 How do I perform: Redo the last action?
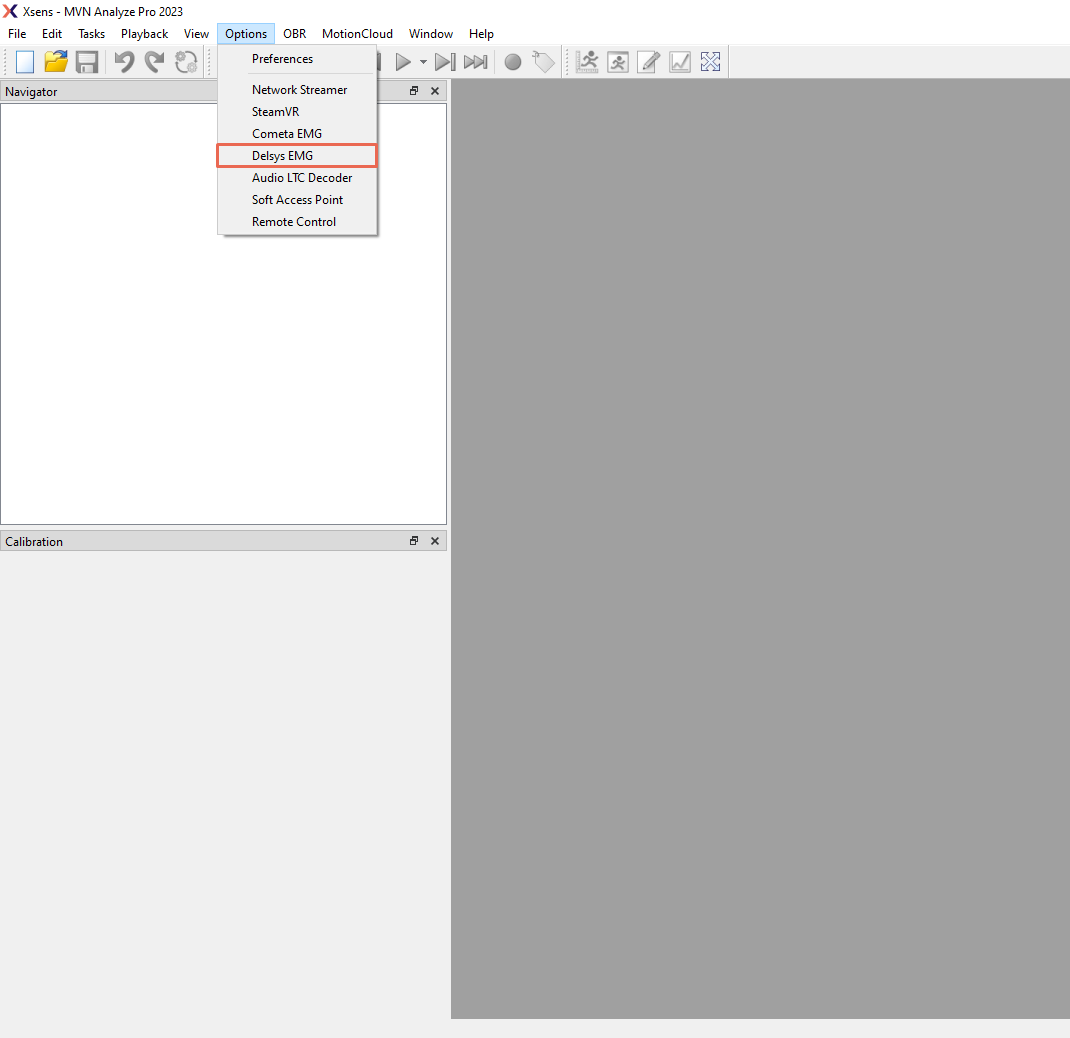(x=155, y=62)
